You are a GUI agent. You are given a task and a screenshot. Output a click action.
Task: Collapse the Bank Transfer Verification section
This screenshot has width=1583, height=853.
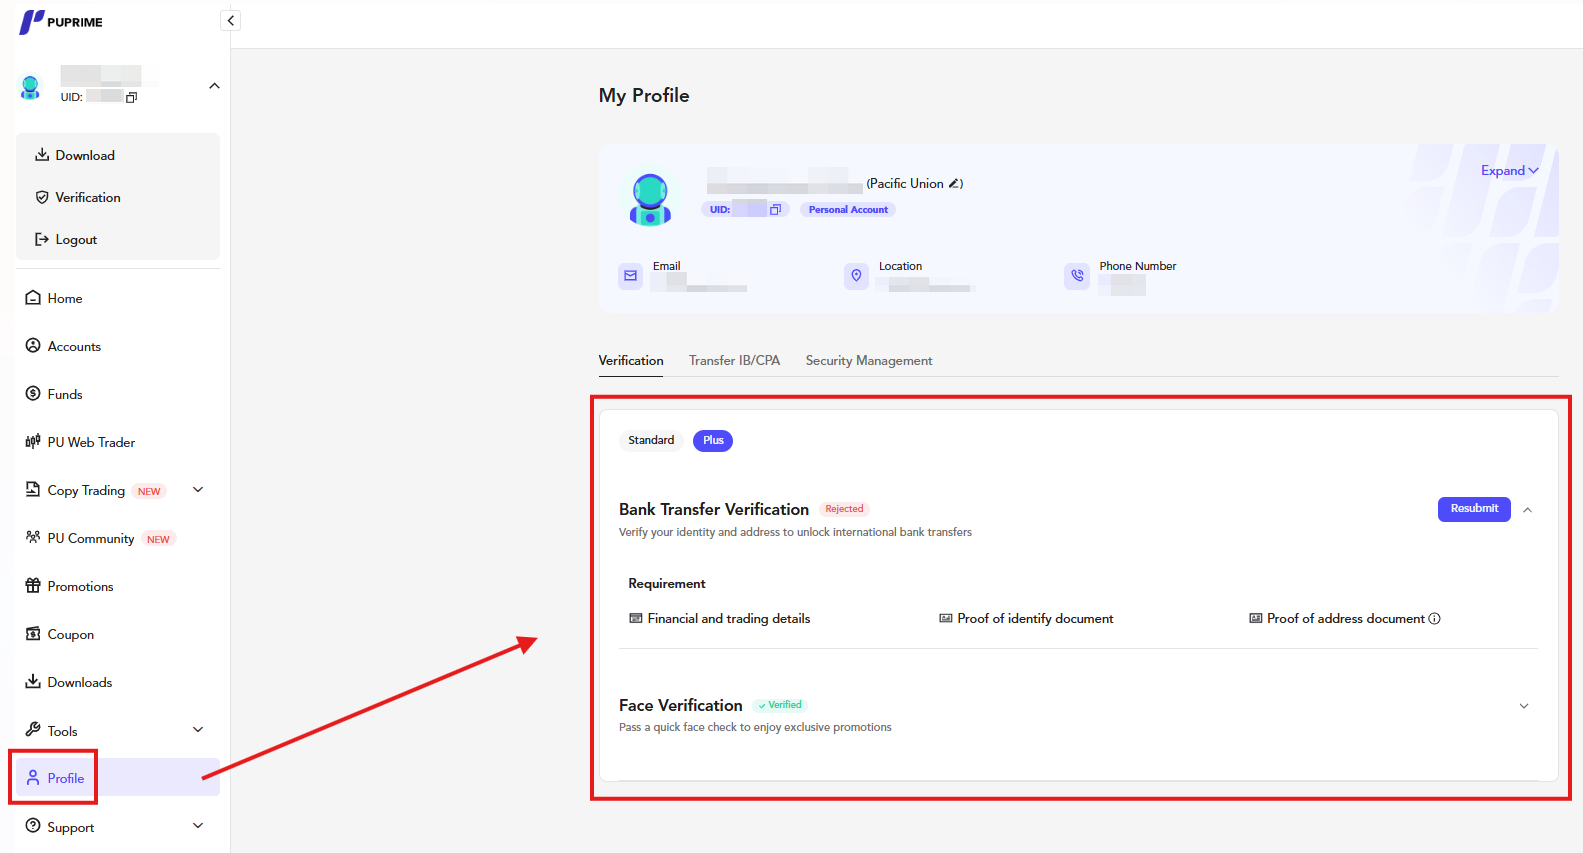pos(1527,510)
